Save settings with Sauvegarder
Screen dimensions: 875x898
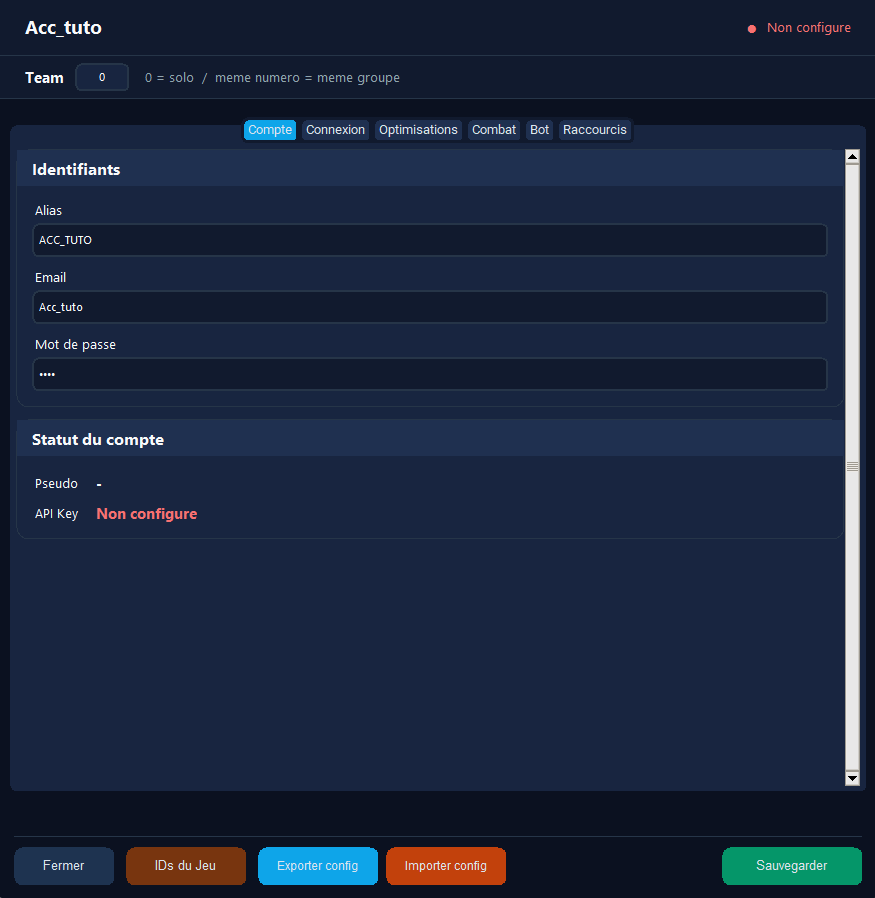click(791, 866)
